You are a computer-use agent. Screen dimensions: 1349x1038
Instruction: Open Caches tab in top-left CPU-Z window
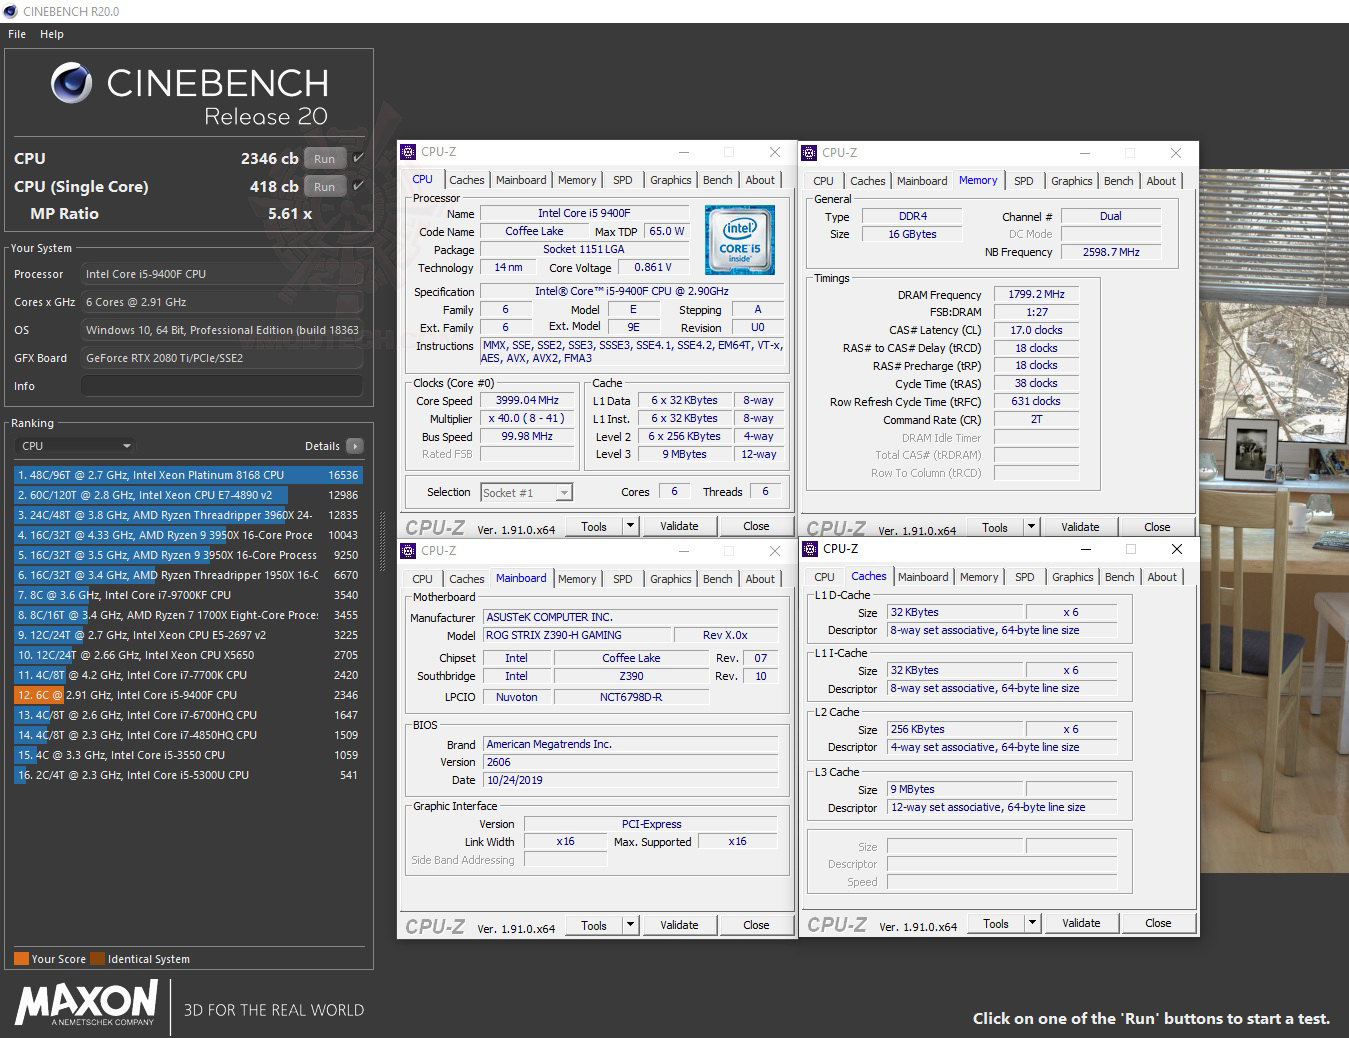(466, 180)
